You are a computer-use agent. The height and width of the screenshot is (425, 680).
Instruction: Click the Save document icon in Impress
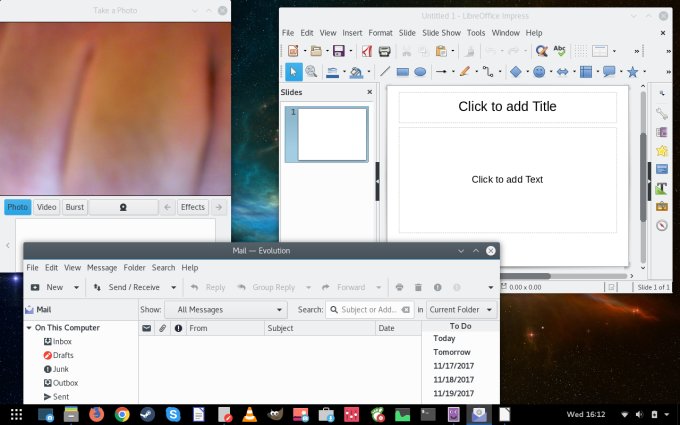(x=339, y=51)
